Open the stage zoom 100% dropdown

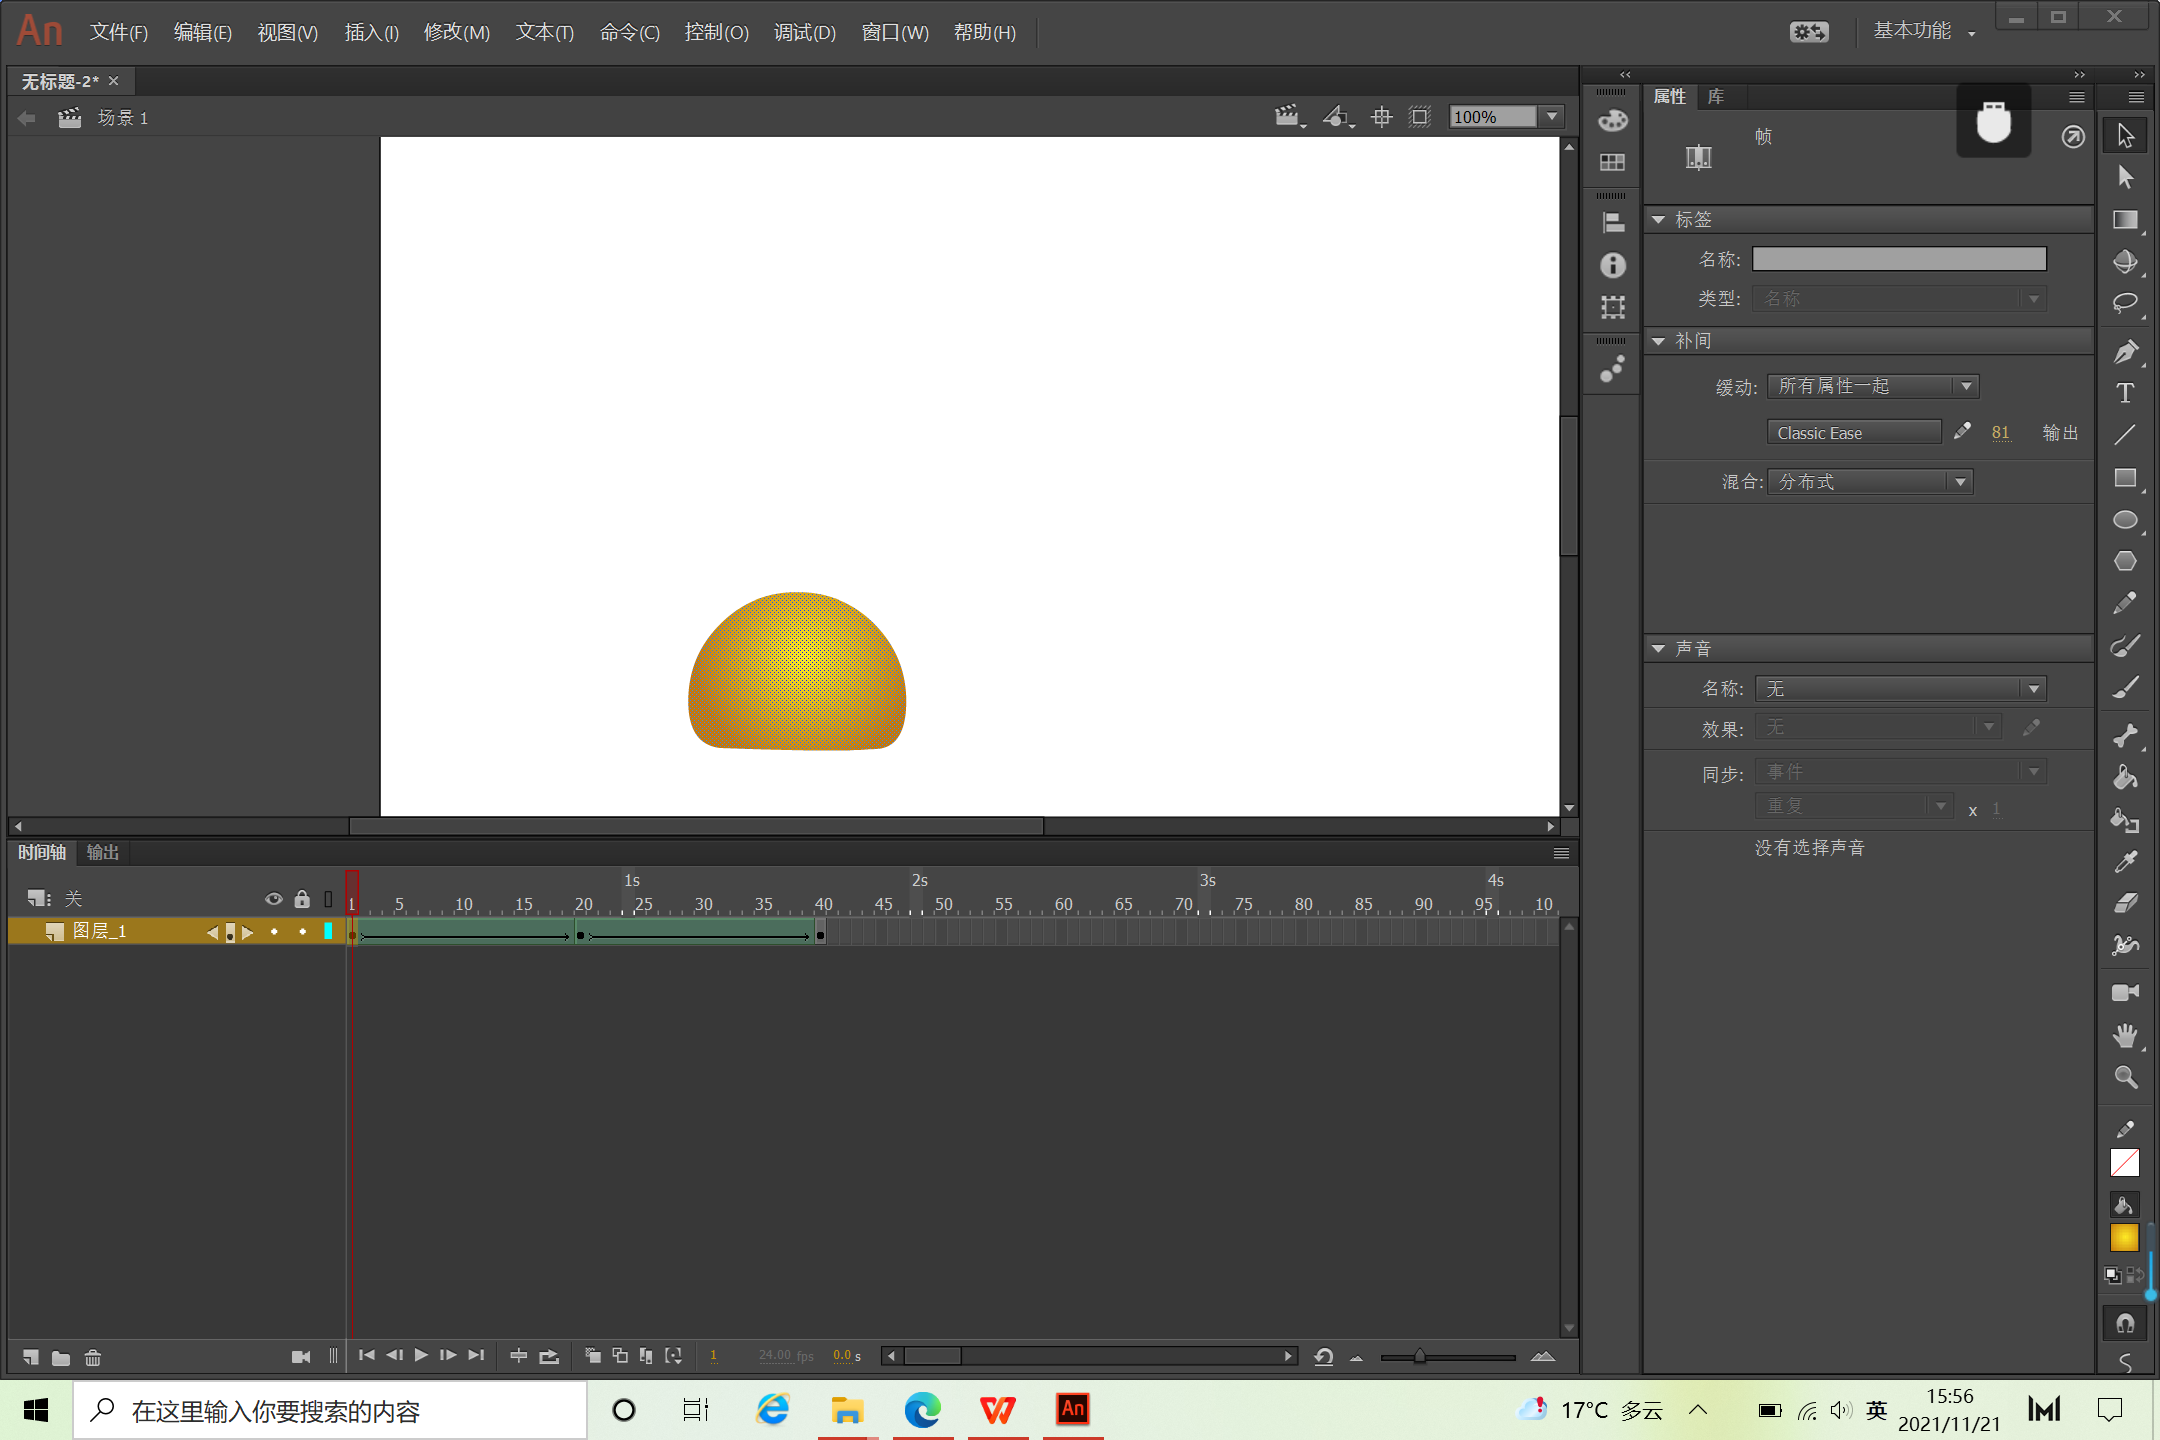pos(1552,116)
